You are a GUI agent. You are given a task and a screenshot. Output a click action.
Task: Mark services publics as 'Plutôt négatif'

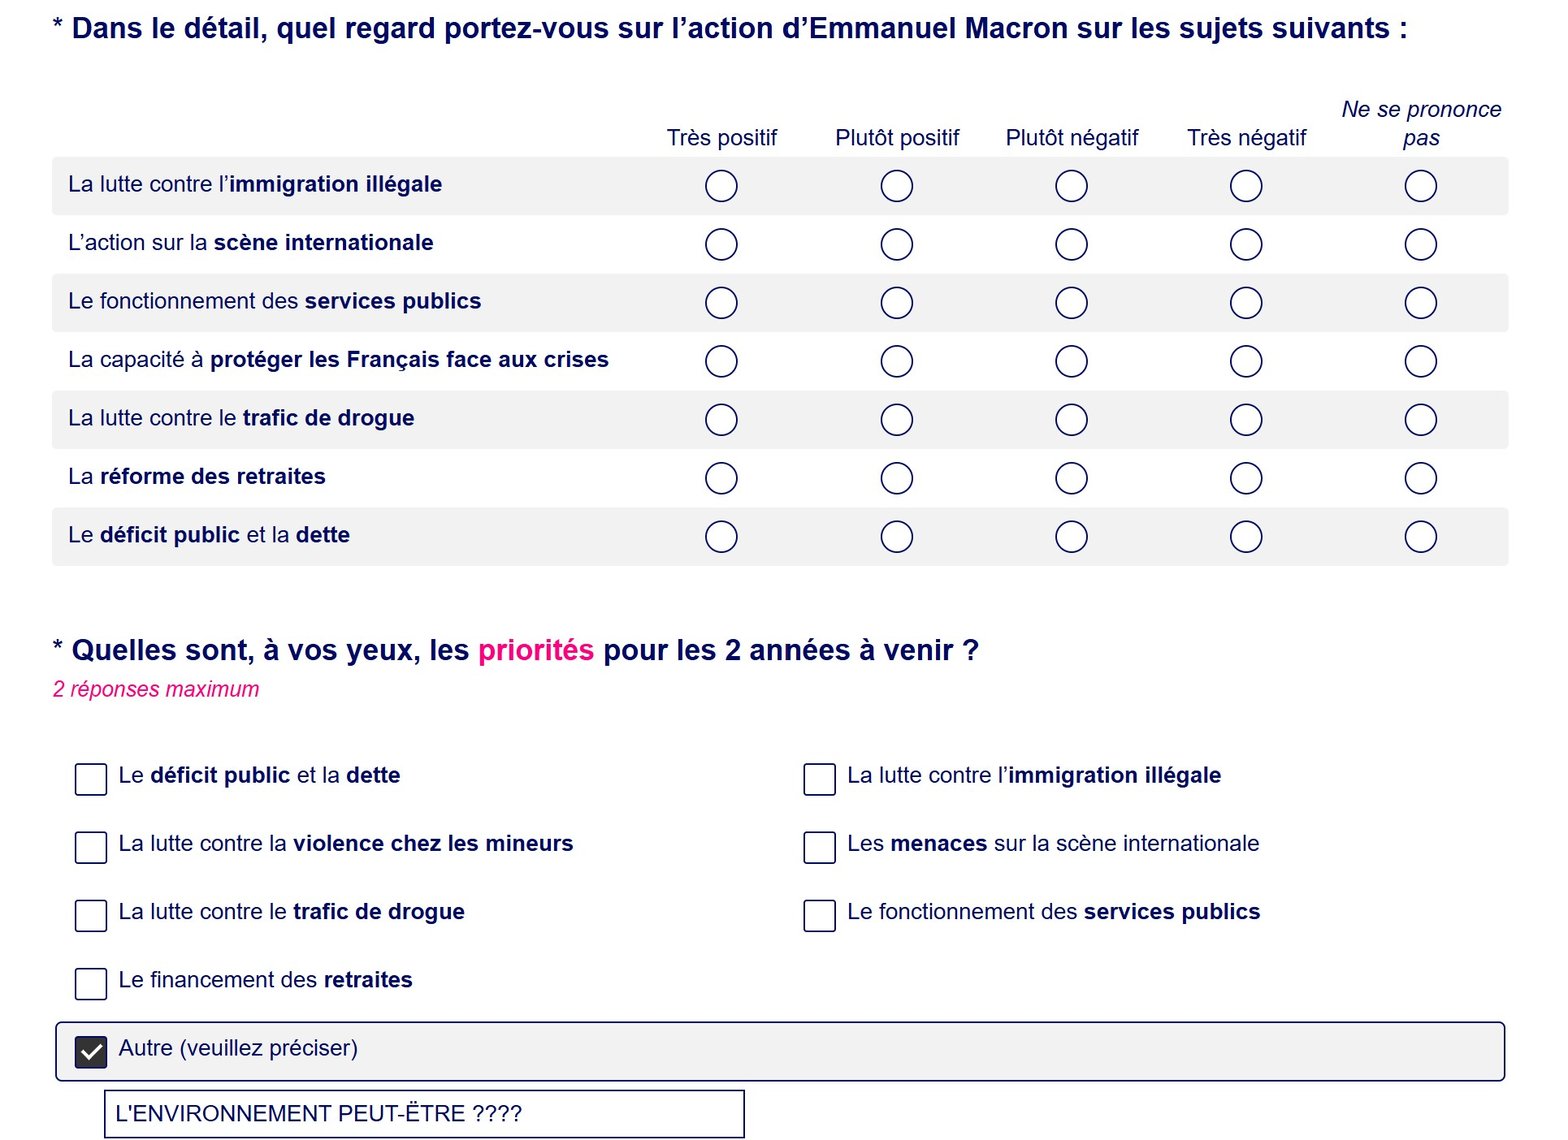click(1071, 303)
